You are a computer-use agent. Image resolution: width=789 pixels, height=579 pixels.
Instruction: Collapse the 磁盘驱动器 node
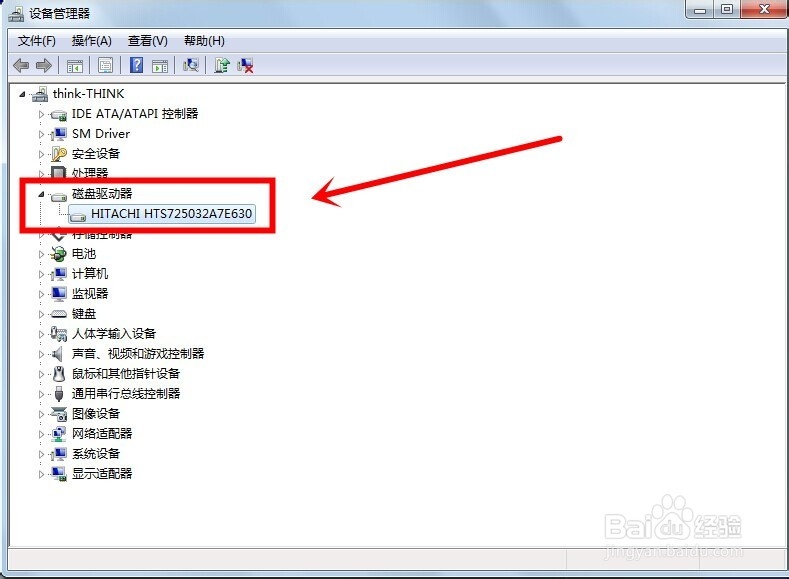tap(41, 194)
